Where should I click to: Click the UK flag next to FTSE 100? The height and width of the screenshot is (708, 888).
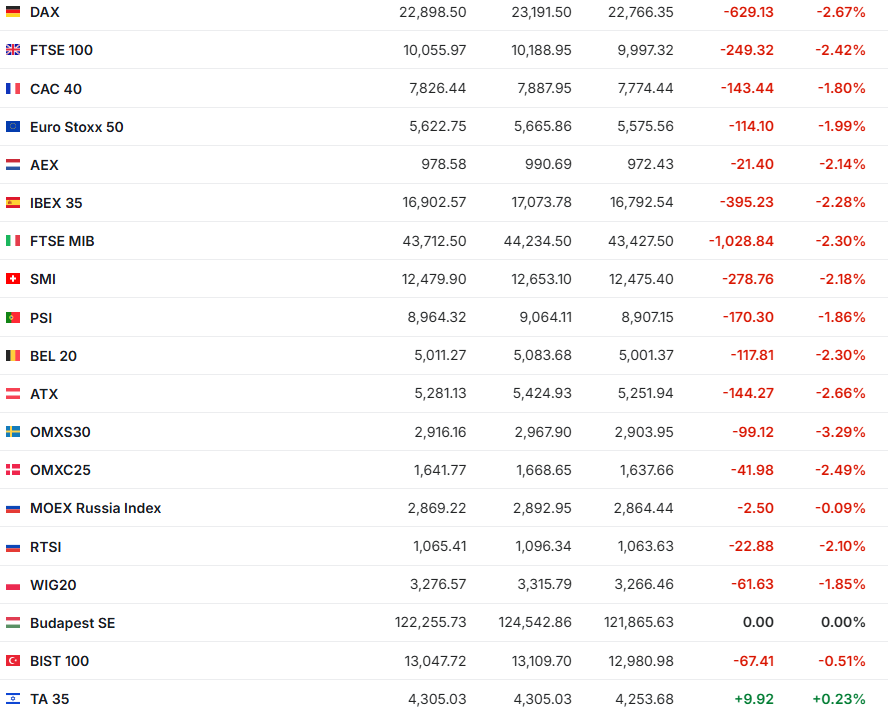click(x=13, y=50)
